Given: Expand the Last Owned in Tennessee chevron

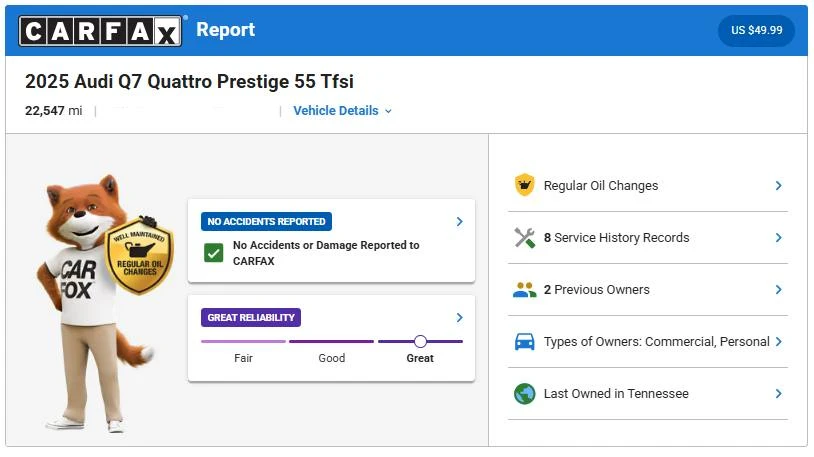Looking at the screenshot, I should [778, 393].
